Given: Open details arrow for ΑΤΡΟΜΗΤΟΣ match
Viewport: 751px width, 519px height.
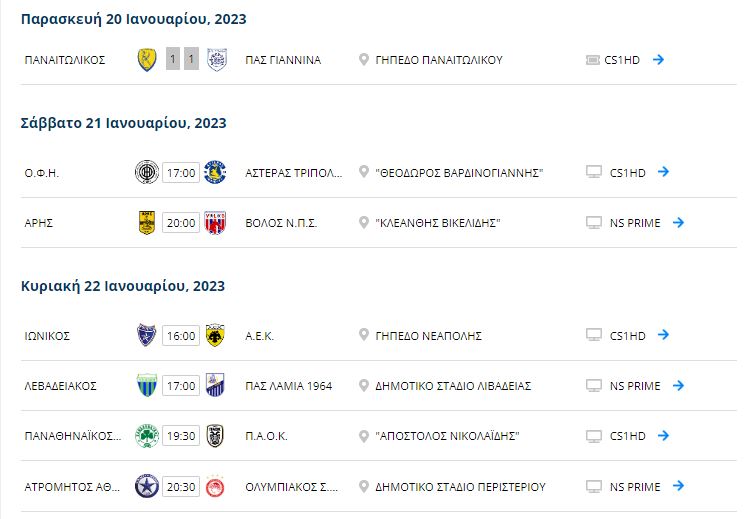Looking at the screenshot, I should pos(678,487).
